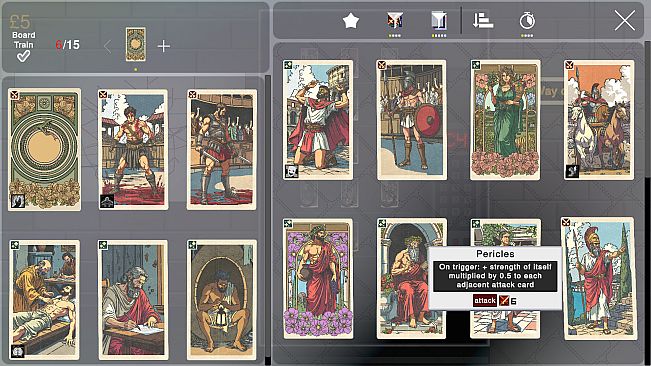Click the Pericles tooltip title
Image resolution: width=651 pixels, height=366 pixels.
[x=495, y=254]
